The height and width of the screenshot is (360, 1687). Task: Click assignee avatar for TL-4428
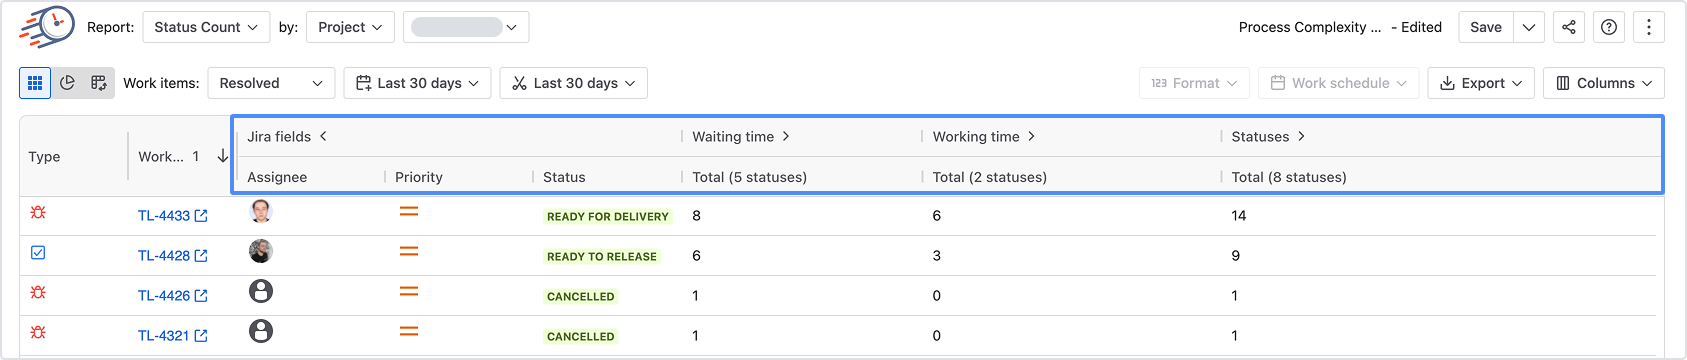tap(261, 251)
